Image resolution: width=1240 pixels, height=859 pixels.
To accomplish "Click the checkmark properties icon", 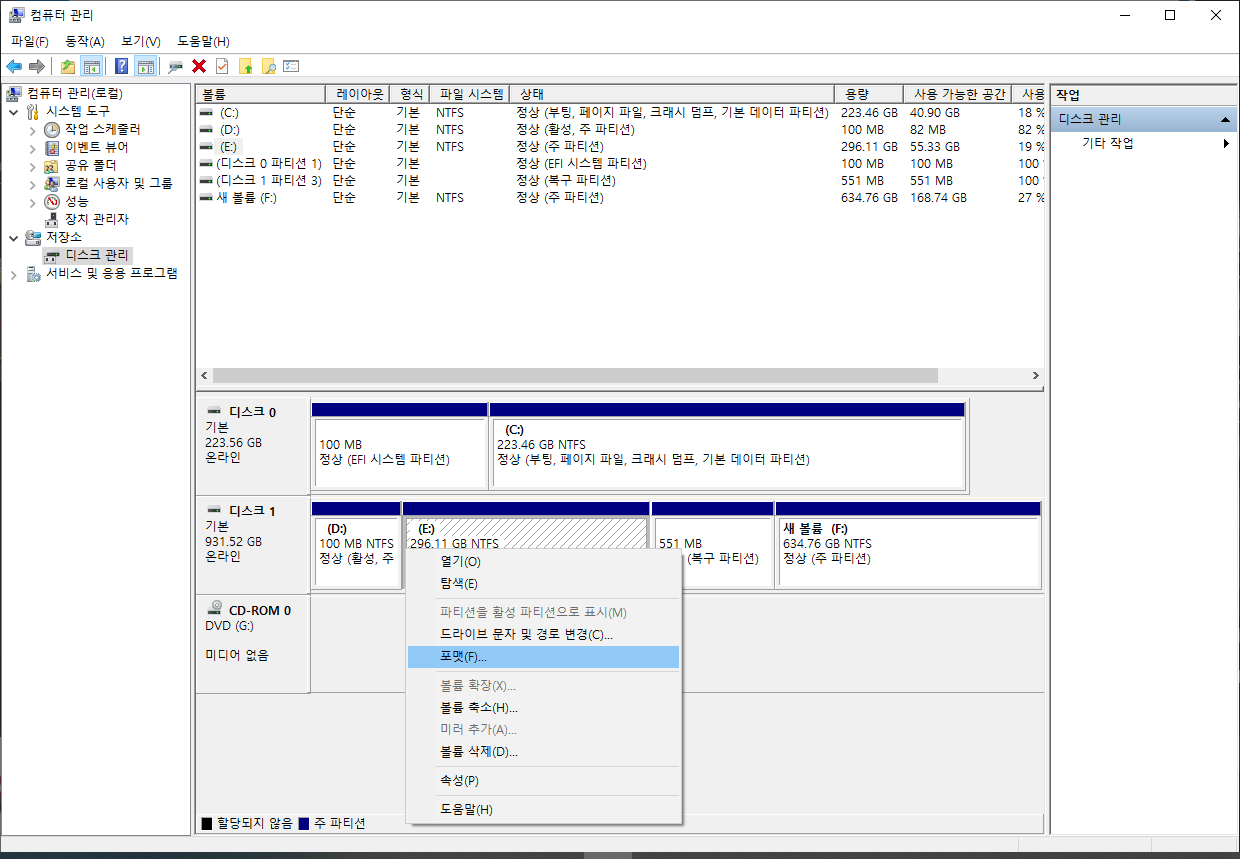I will [x=221, y=66].
